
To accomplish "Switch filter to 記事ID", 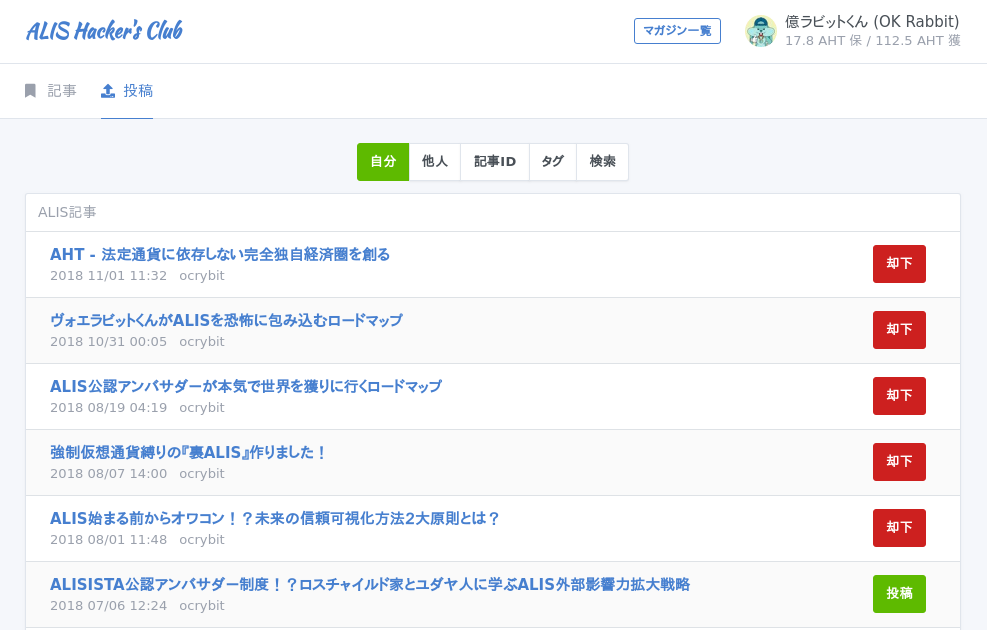I will point(495,162).
